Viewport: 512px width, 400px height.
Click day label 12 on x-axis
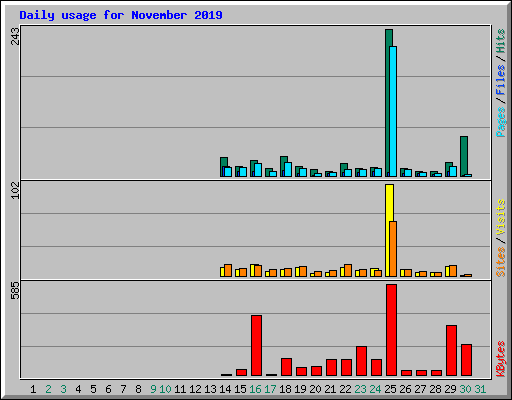pos(195,389)
